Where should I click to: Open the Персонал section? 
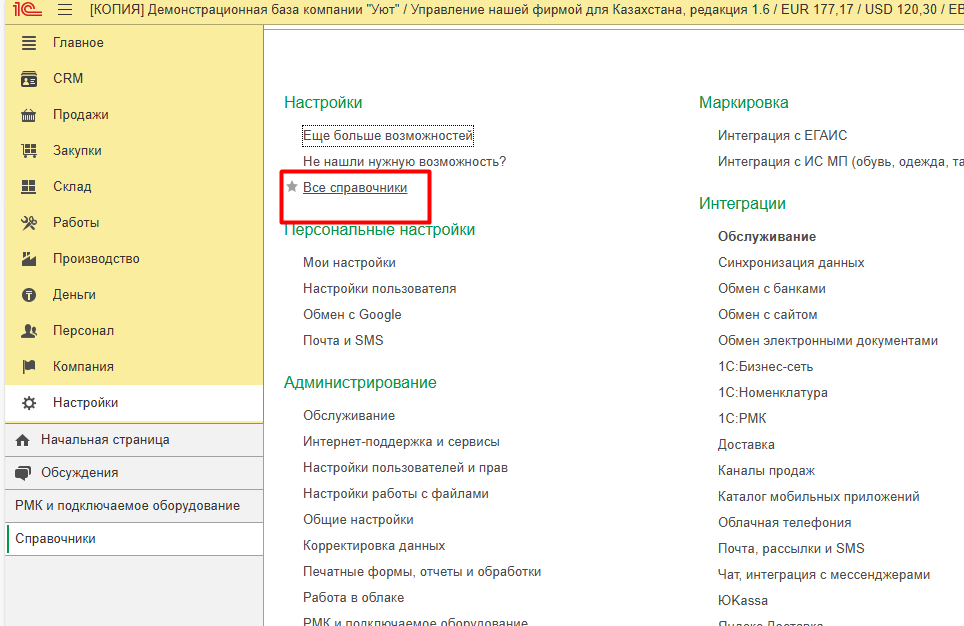[x=83, y=331]
